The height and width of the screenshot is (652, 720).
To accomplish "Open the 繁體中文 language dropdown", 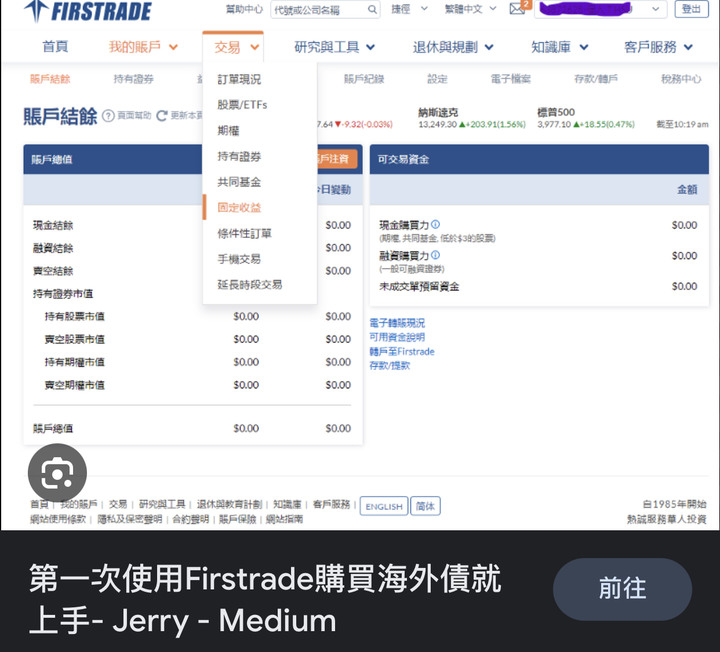I will [x=470, y=9].
